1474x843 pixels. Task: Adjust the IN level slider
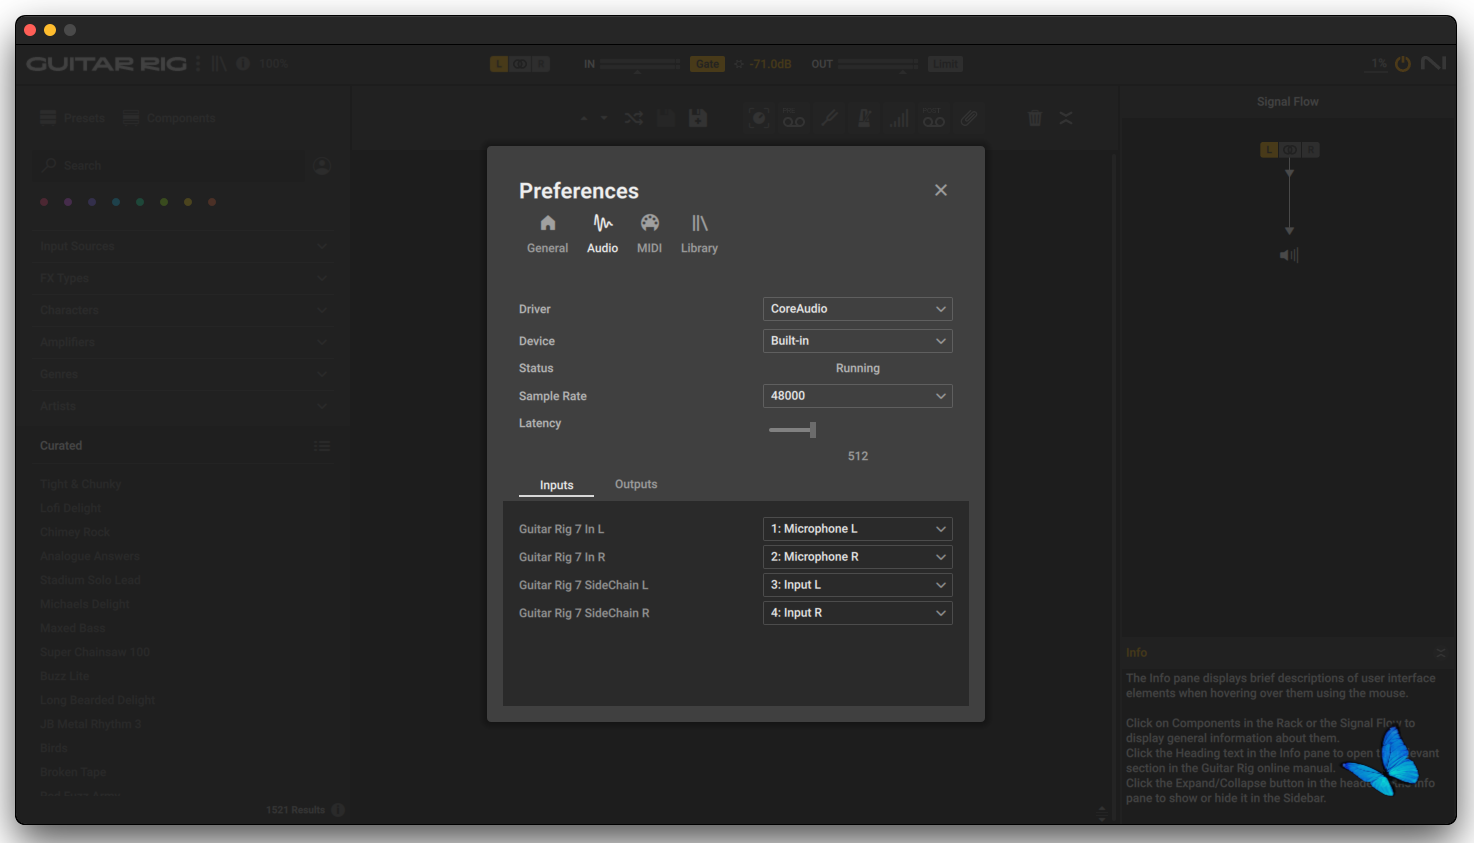(x=640, y=64)
